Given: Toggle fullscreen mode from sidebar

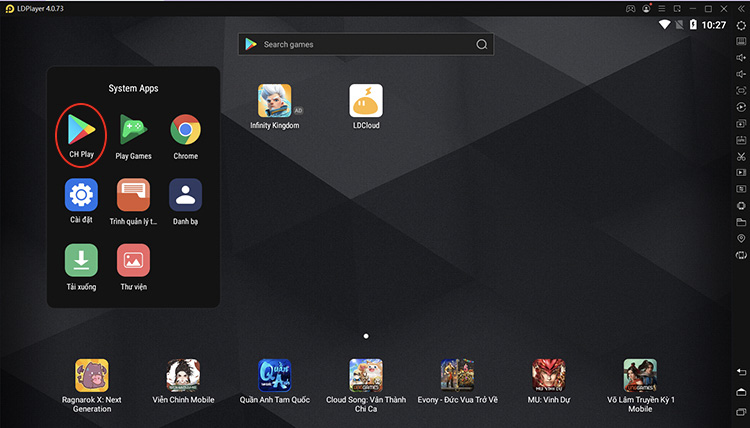Looking at the screenshot, I should [x=741, y=90].
